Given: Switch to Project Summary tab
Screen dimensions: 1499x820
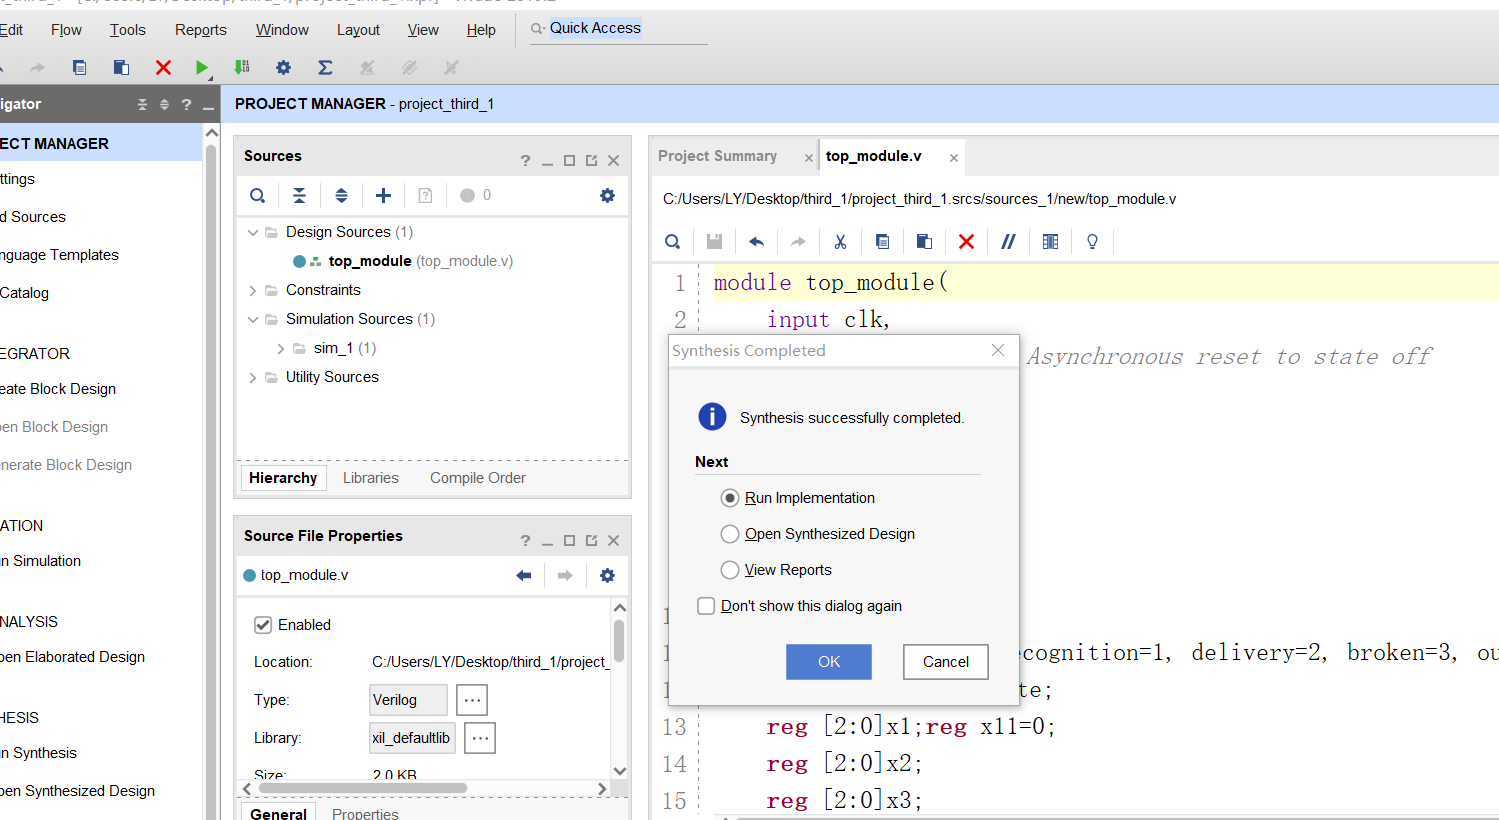Looking at the screenshot, I should [x=717, y=156].
